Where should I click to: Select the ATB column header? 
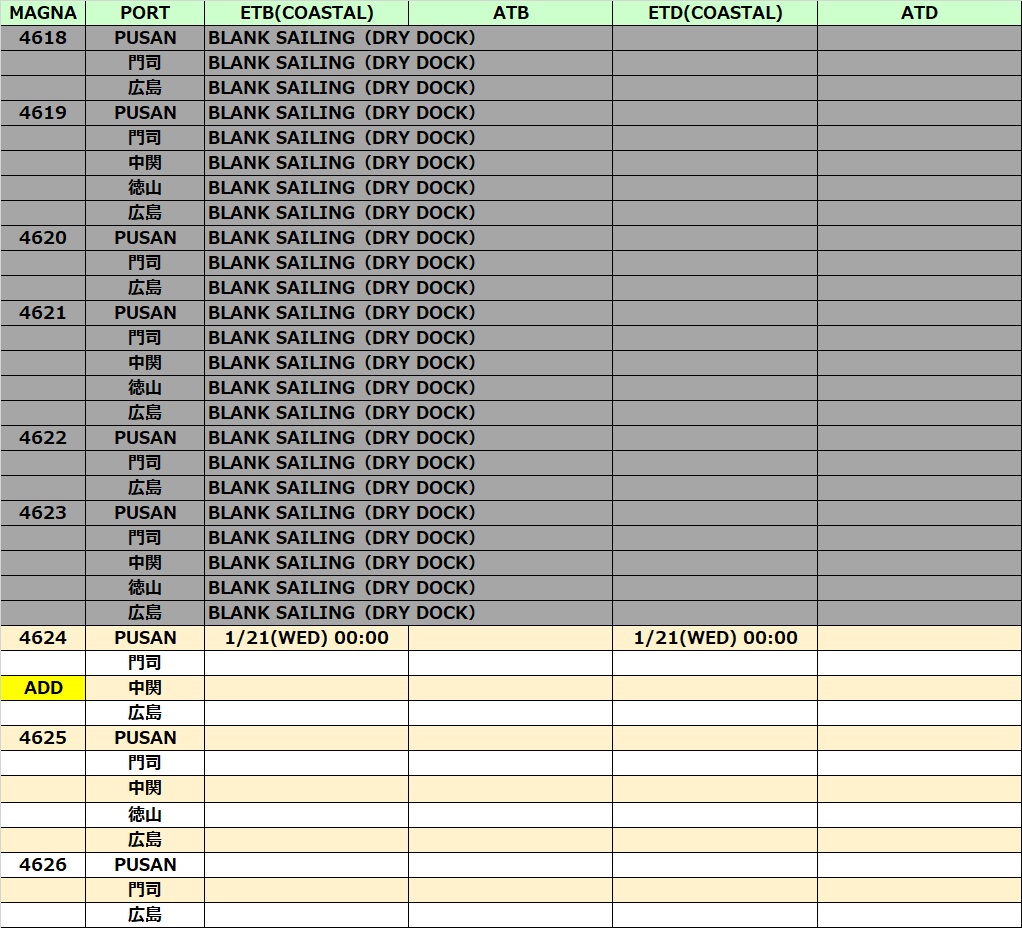coord(510,13)
